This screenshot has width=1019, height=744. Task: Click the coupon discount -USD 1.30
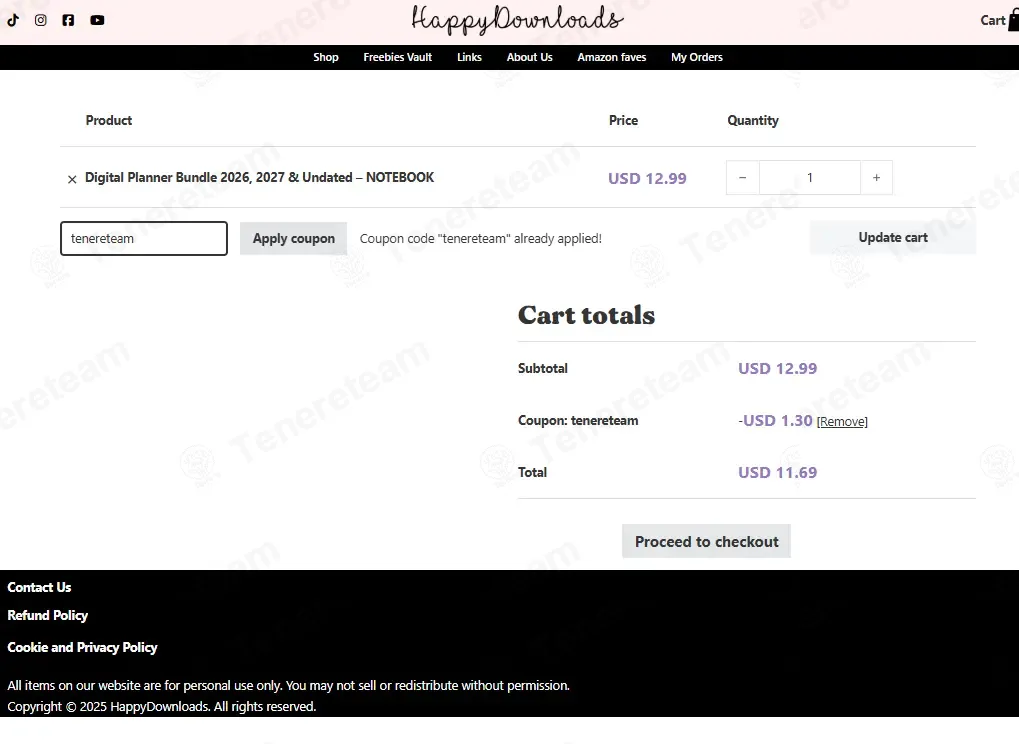pos(775,420)
